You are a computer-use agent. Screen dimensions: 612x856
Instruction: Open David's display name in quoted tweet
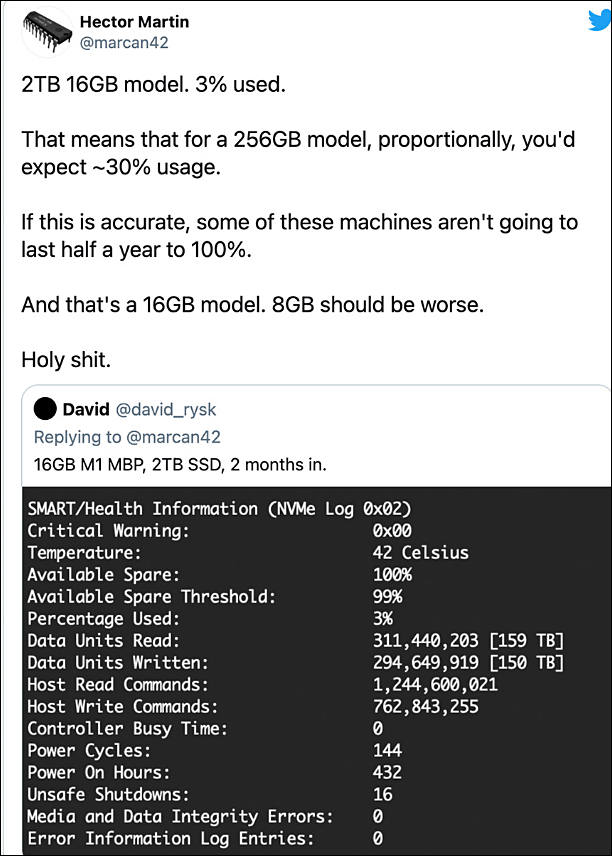click(86, 409)
